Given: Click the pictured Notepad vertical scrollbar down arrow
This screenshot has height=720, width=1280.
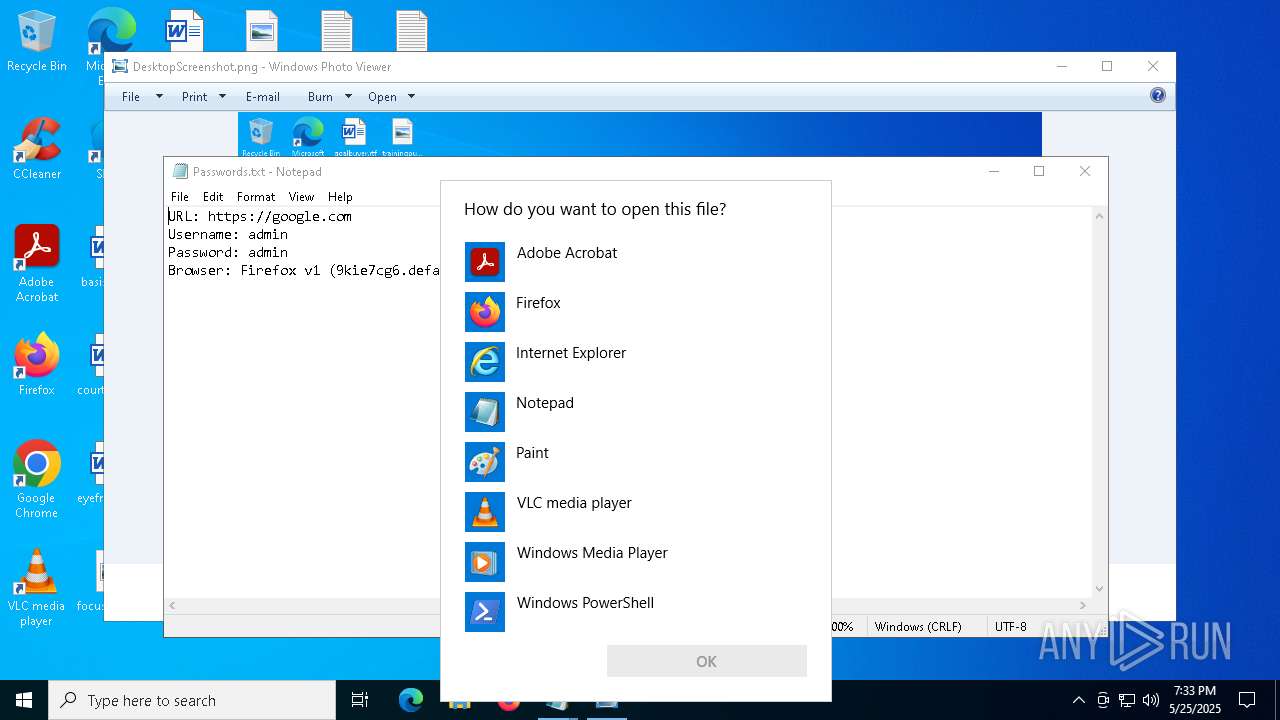Looking at the screenshot, I should point(1099,589).
